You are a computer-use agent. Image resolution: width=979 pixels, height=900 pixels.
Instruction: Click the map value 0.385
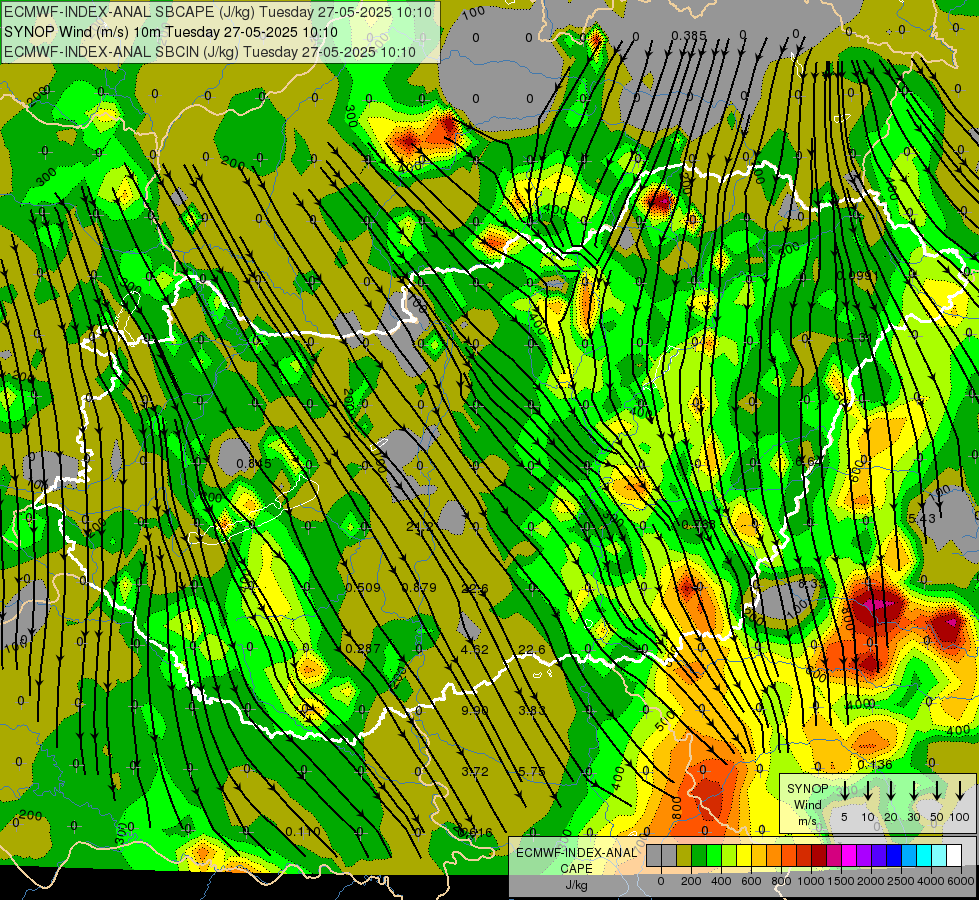689,36
